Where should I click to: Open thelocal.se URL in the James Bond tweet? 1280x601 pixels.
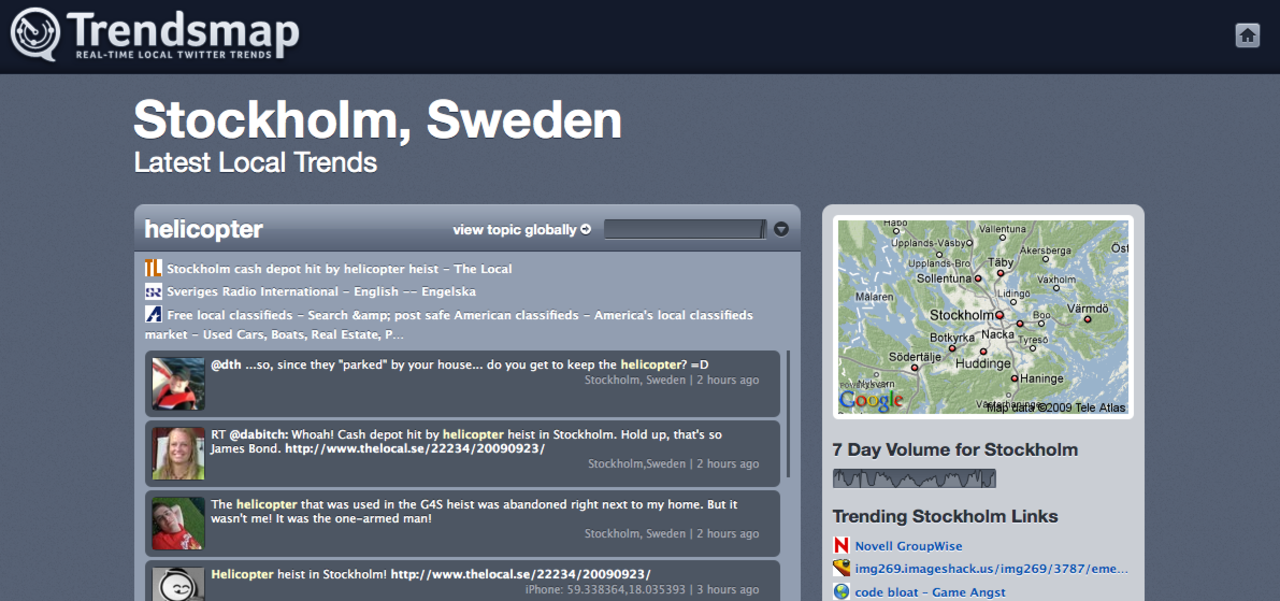click(415, 449)
